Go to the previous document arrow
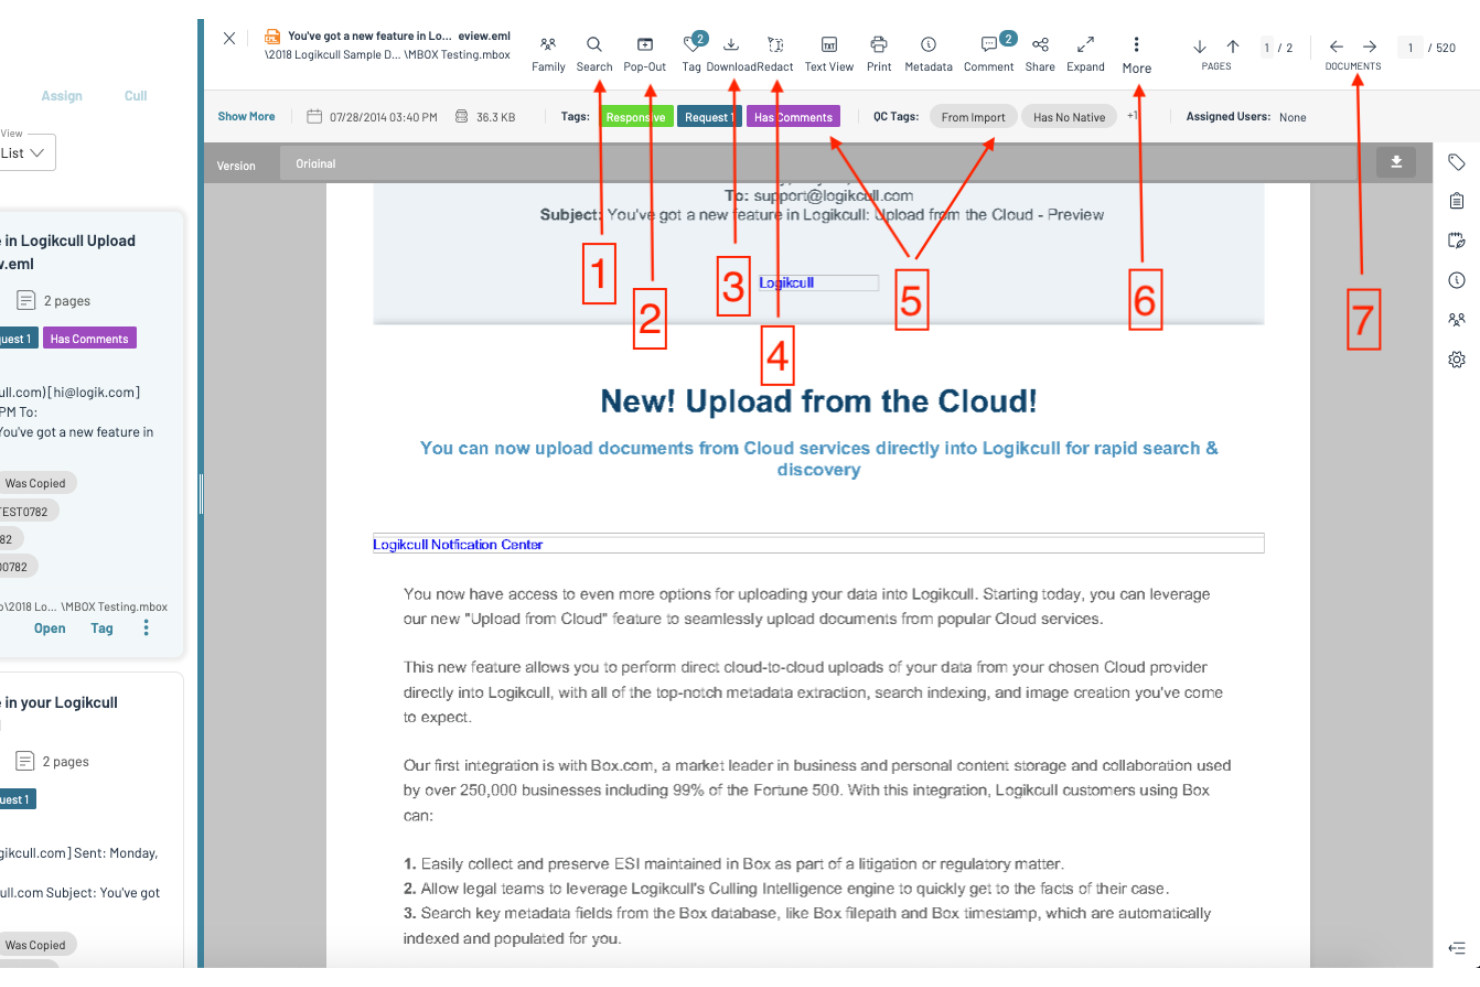The image size is (1480, 987). click(x=1336, y=47)
